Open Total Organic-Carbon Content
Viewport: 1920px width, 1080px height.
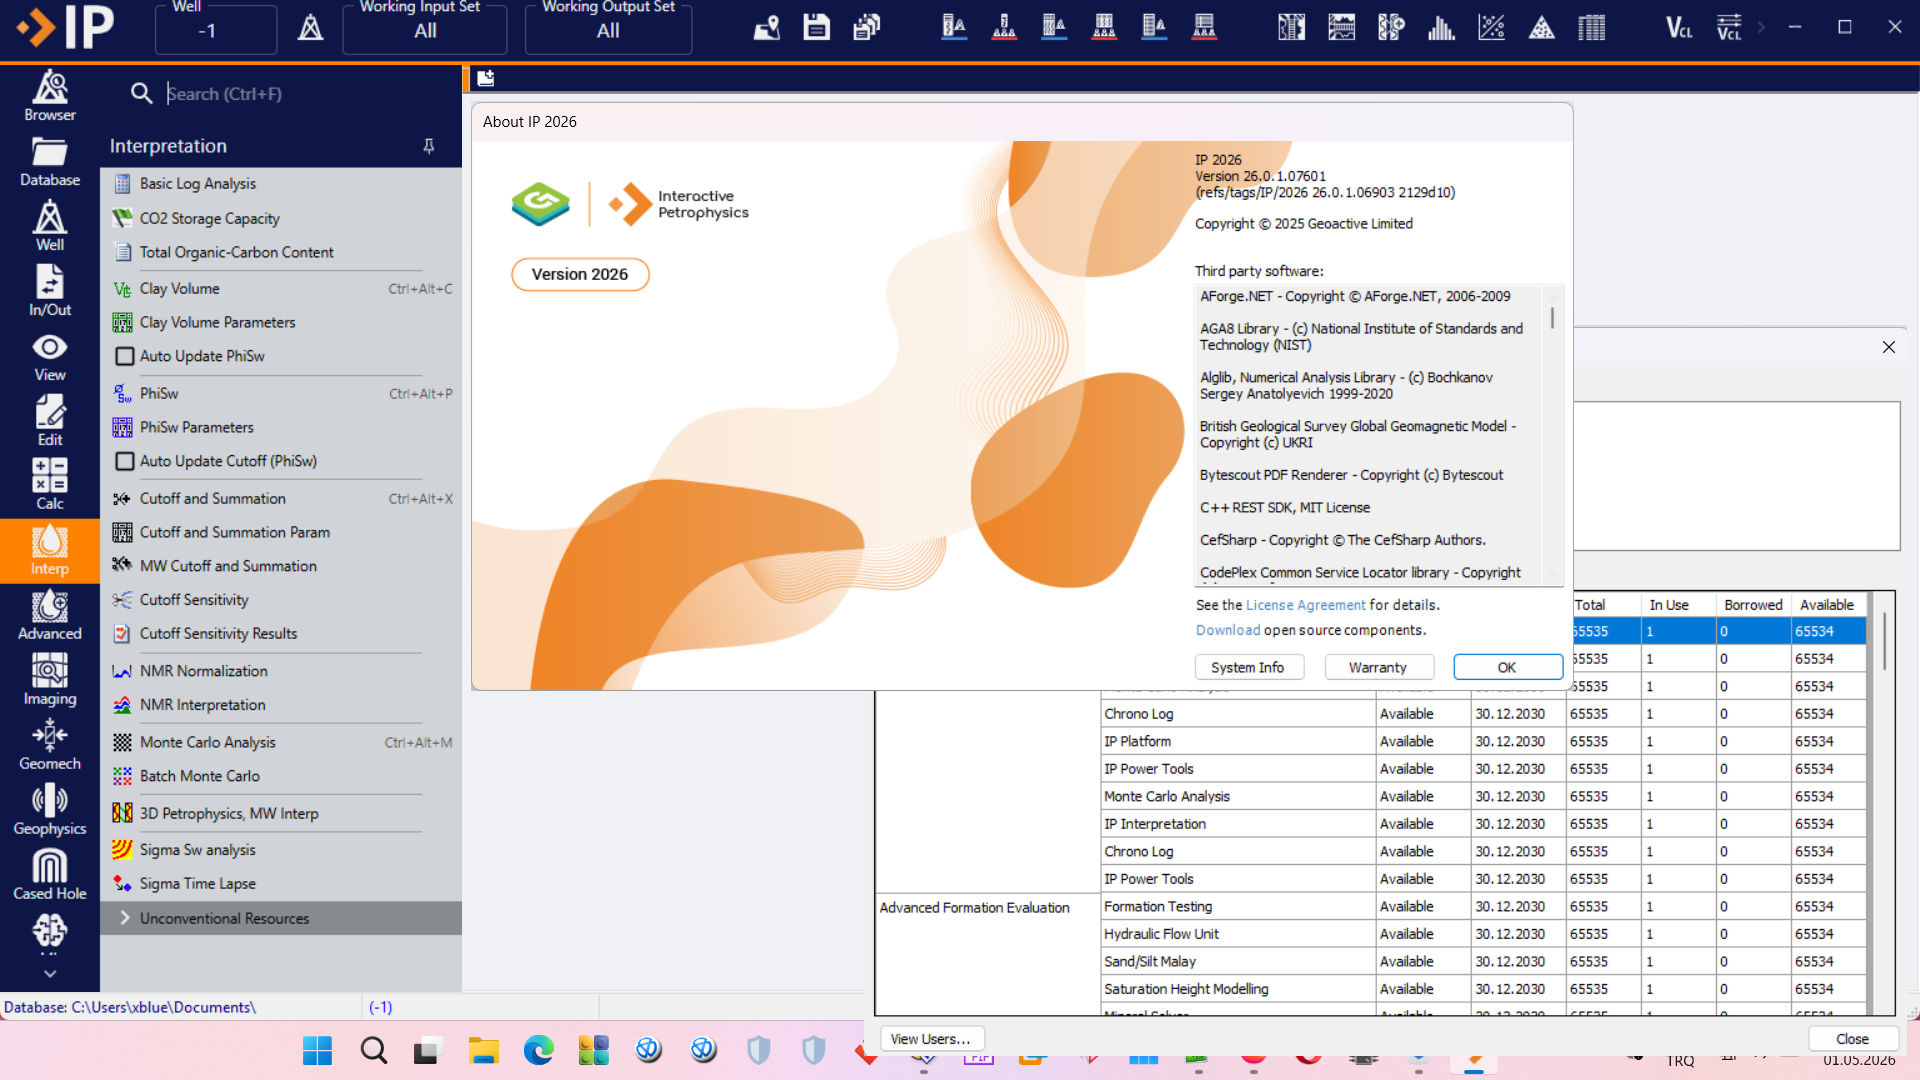(236, 252)
